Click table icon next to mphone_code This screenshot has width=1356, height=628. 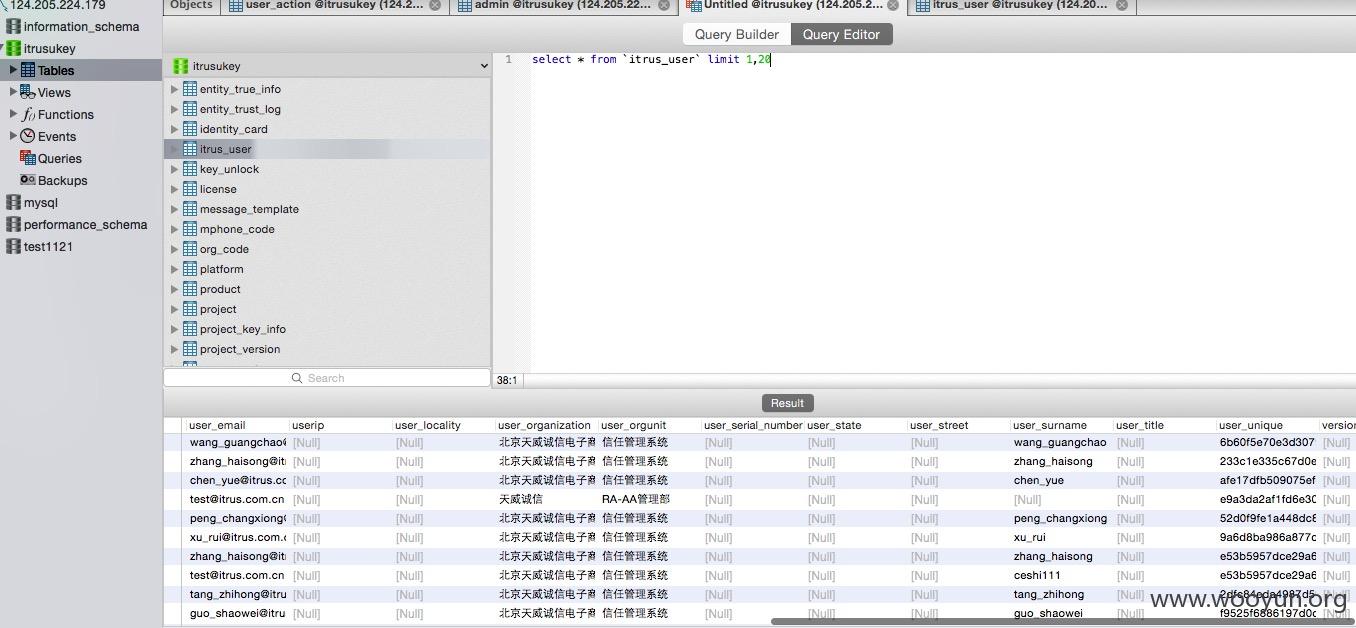190,229
